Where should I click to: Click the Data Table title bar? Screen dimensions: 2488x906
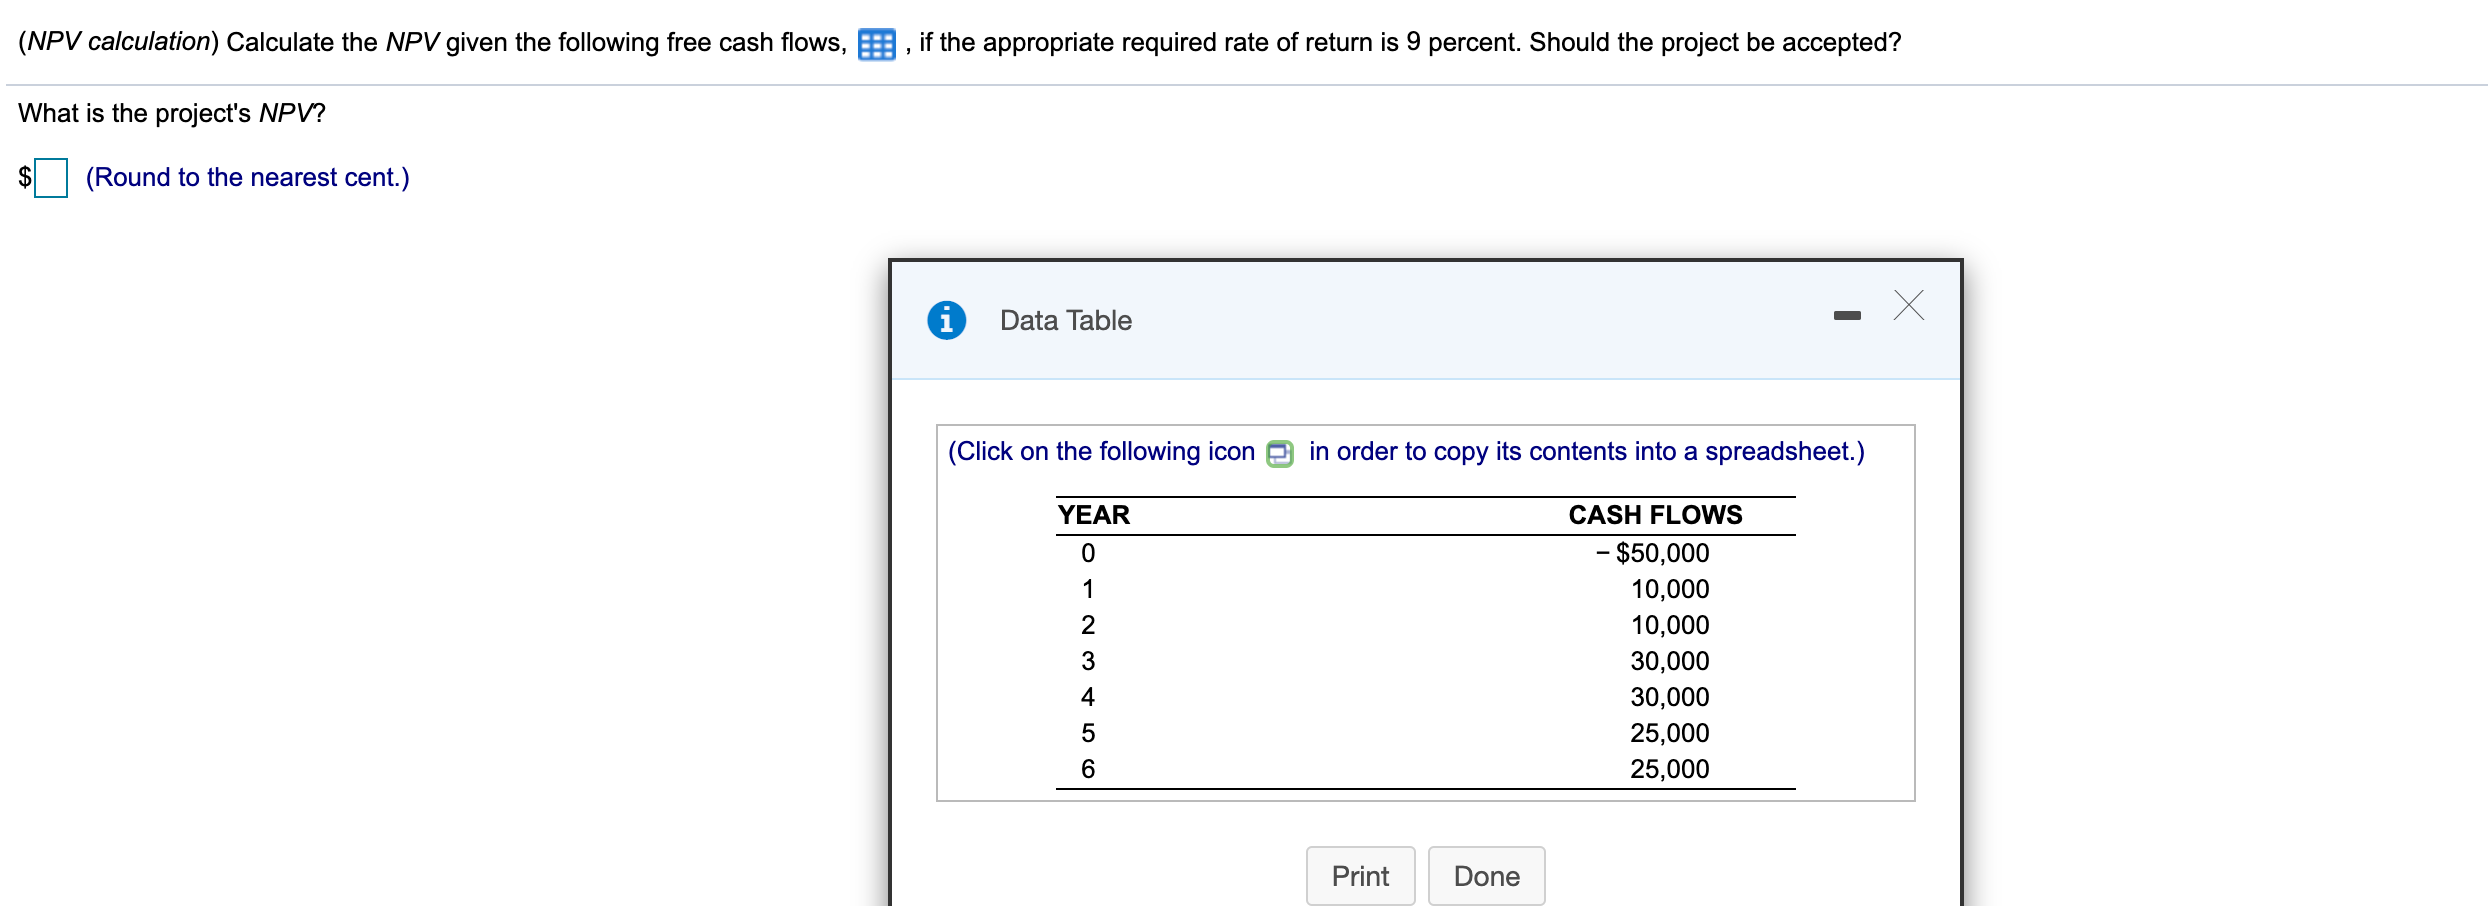pyautogui.click(x=1064, y=320)
